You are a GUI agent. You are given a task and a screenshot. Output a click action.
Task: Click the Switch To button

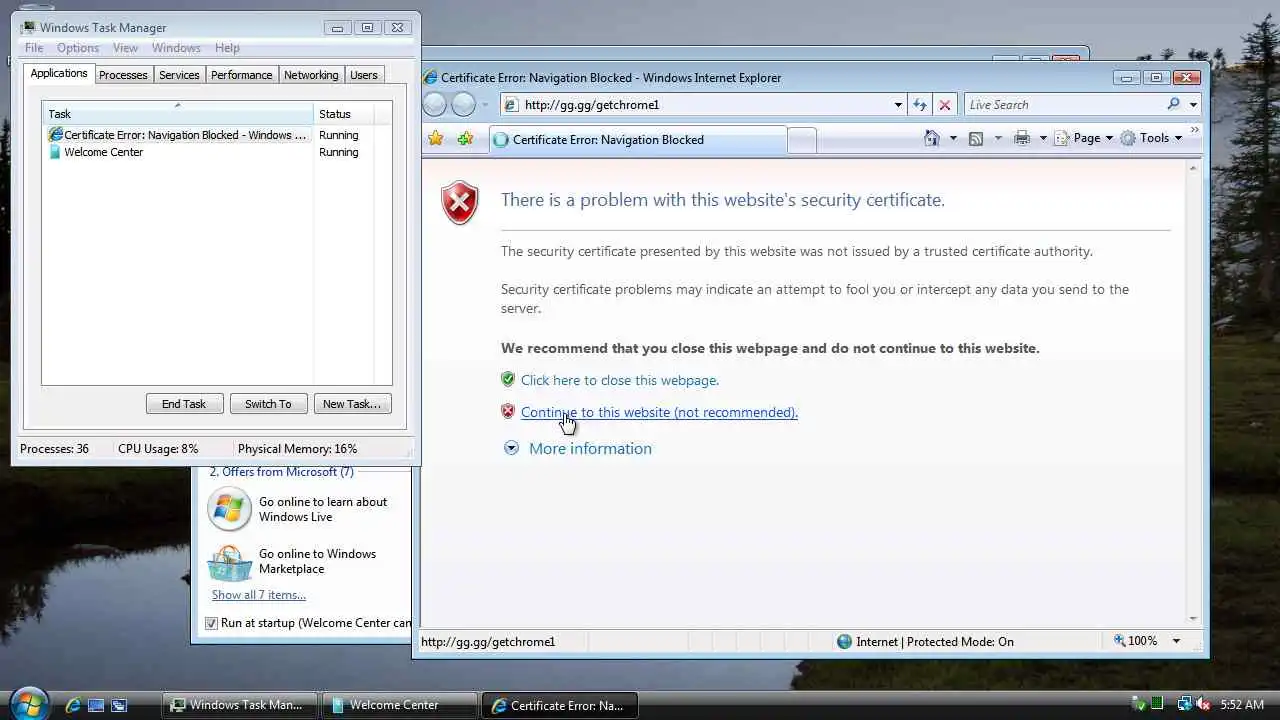[x=268, y=404]
